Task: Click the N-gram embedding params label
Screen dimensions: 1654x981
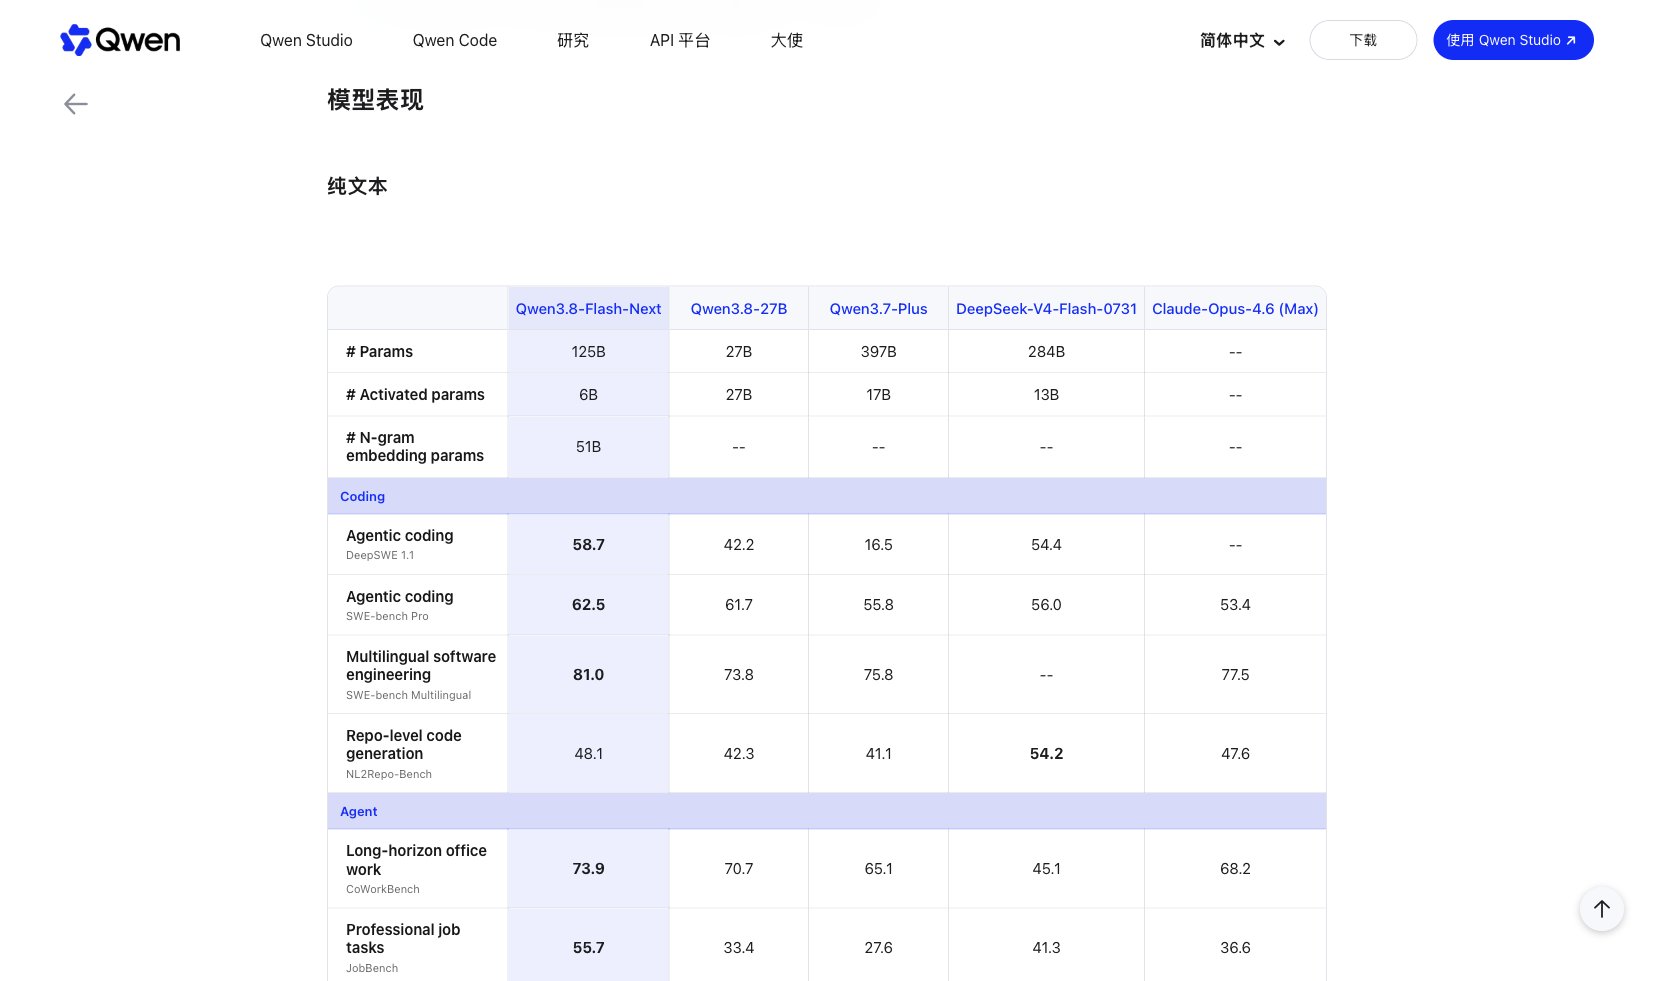Action: pos(415,447)
